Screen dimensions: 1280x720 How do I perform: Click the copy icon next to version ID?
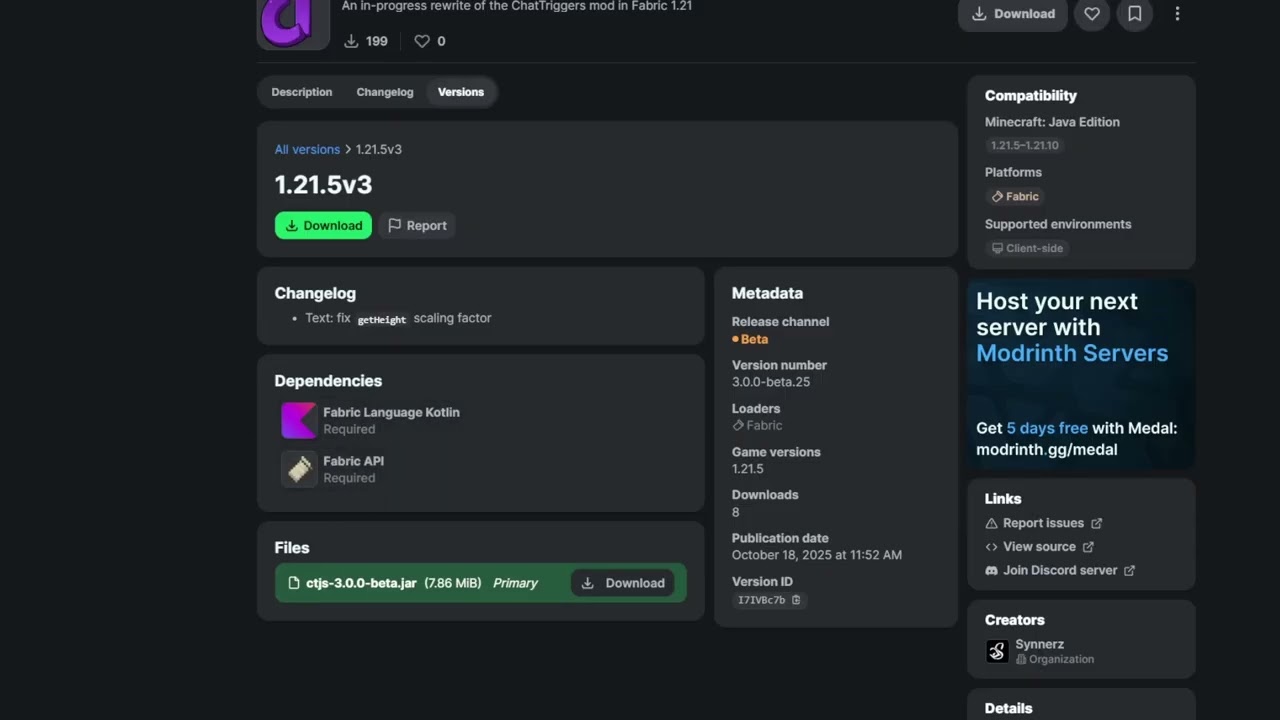point(797,600)
